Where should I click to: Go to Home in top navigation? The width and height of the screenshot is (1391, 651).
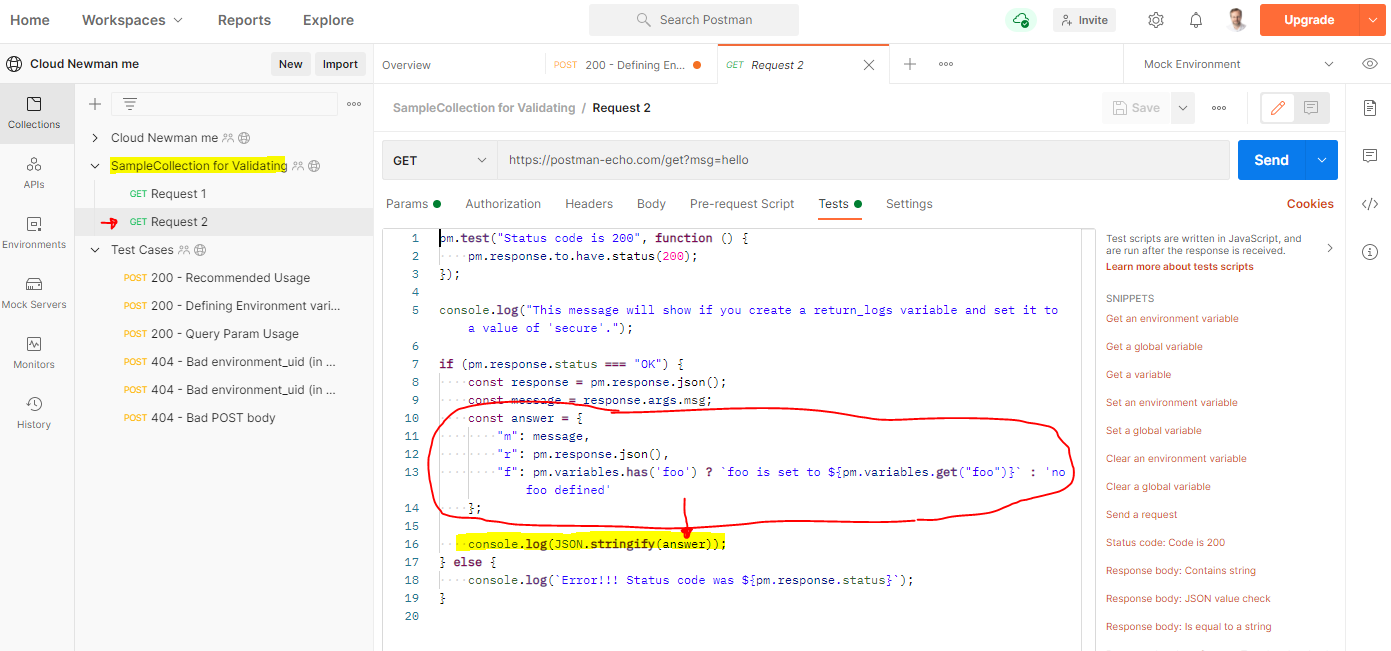30,20
